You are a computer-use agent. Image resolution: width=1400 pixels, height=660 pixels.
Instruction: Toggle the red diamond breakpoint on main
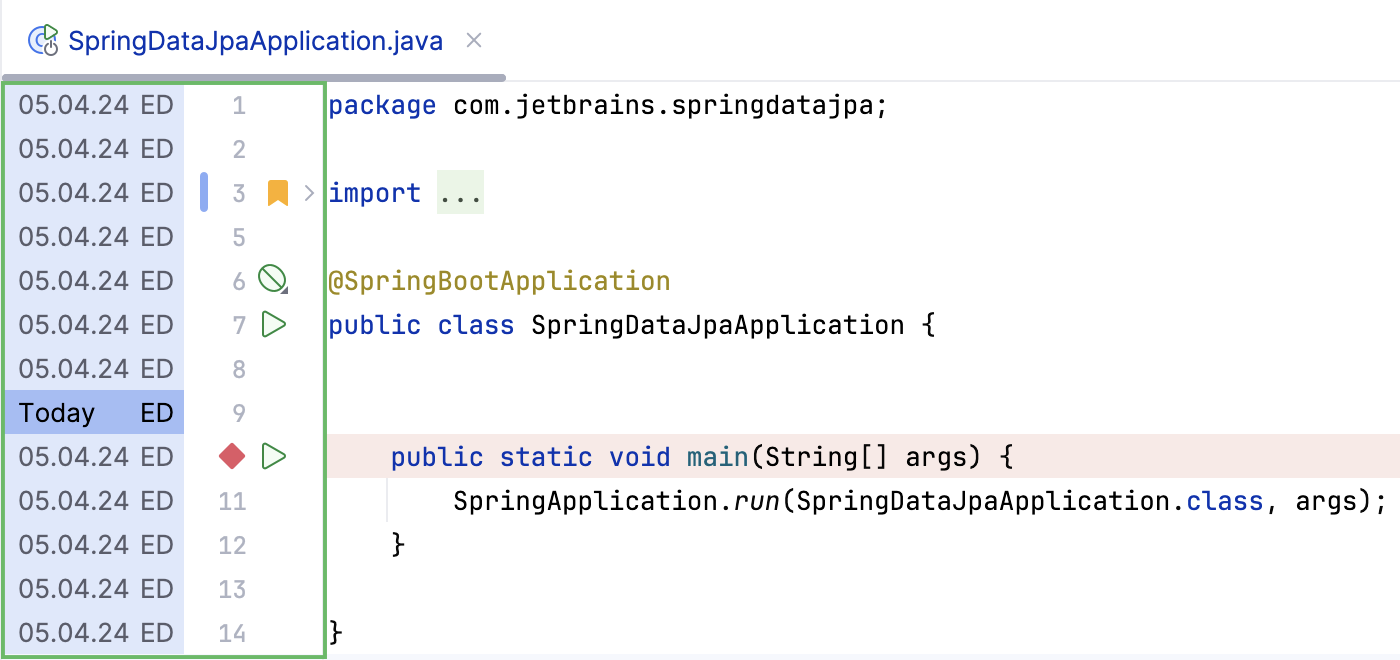coord(232,457)
